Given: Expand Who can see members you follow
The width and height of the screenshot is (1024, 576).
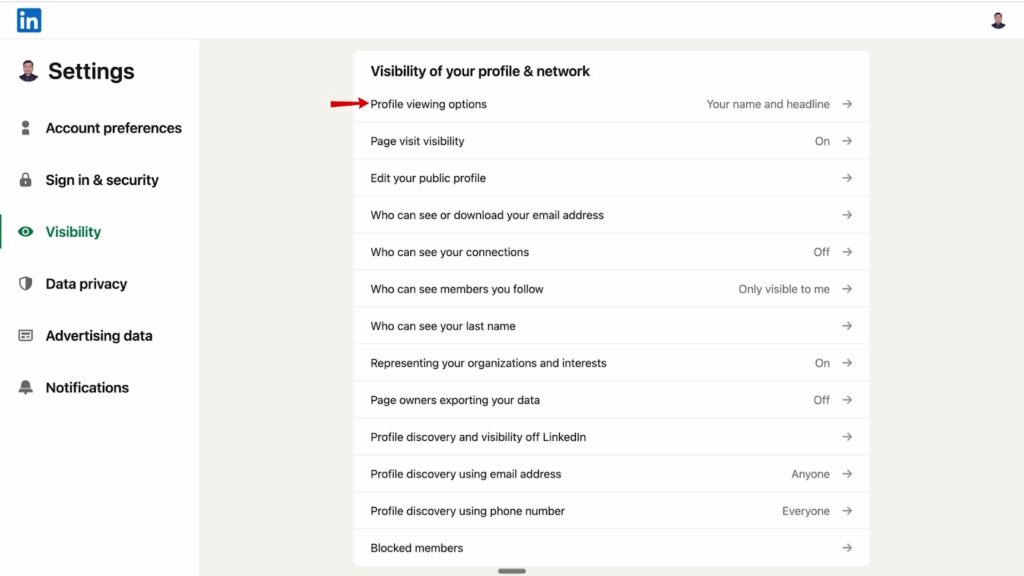Looking at the screenshot, I should click(847, 289).
